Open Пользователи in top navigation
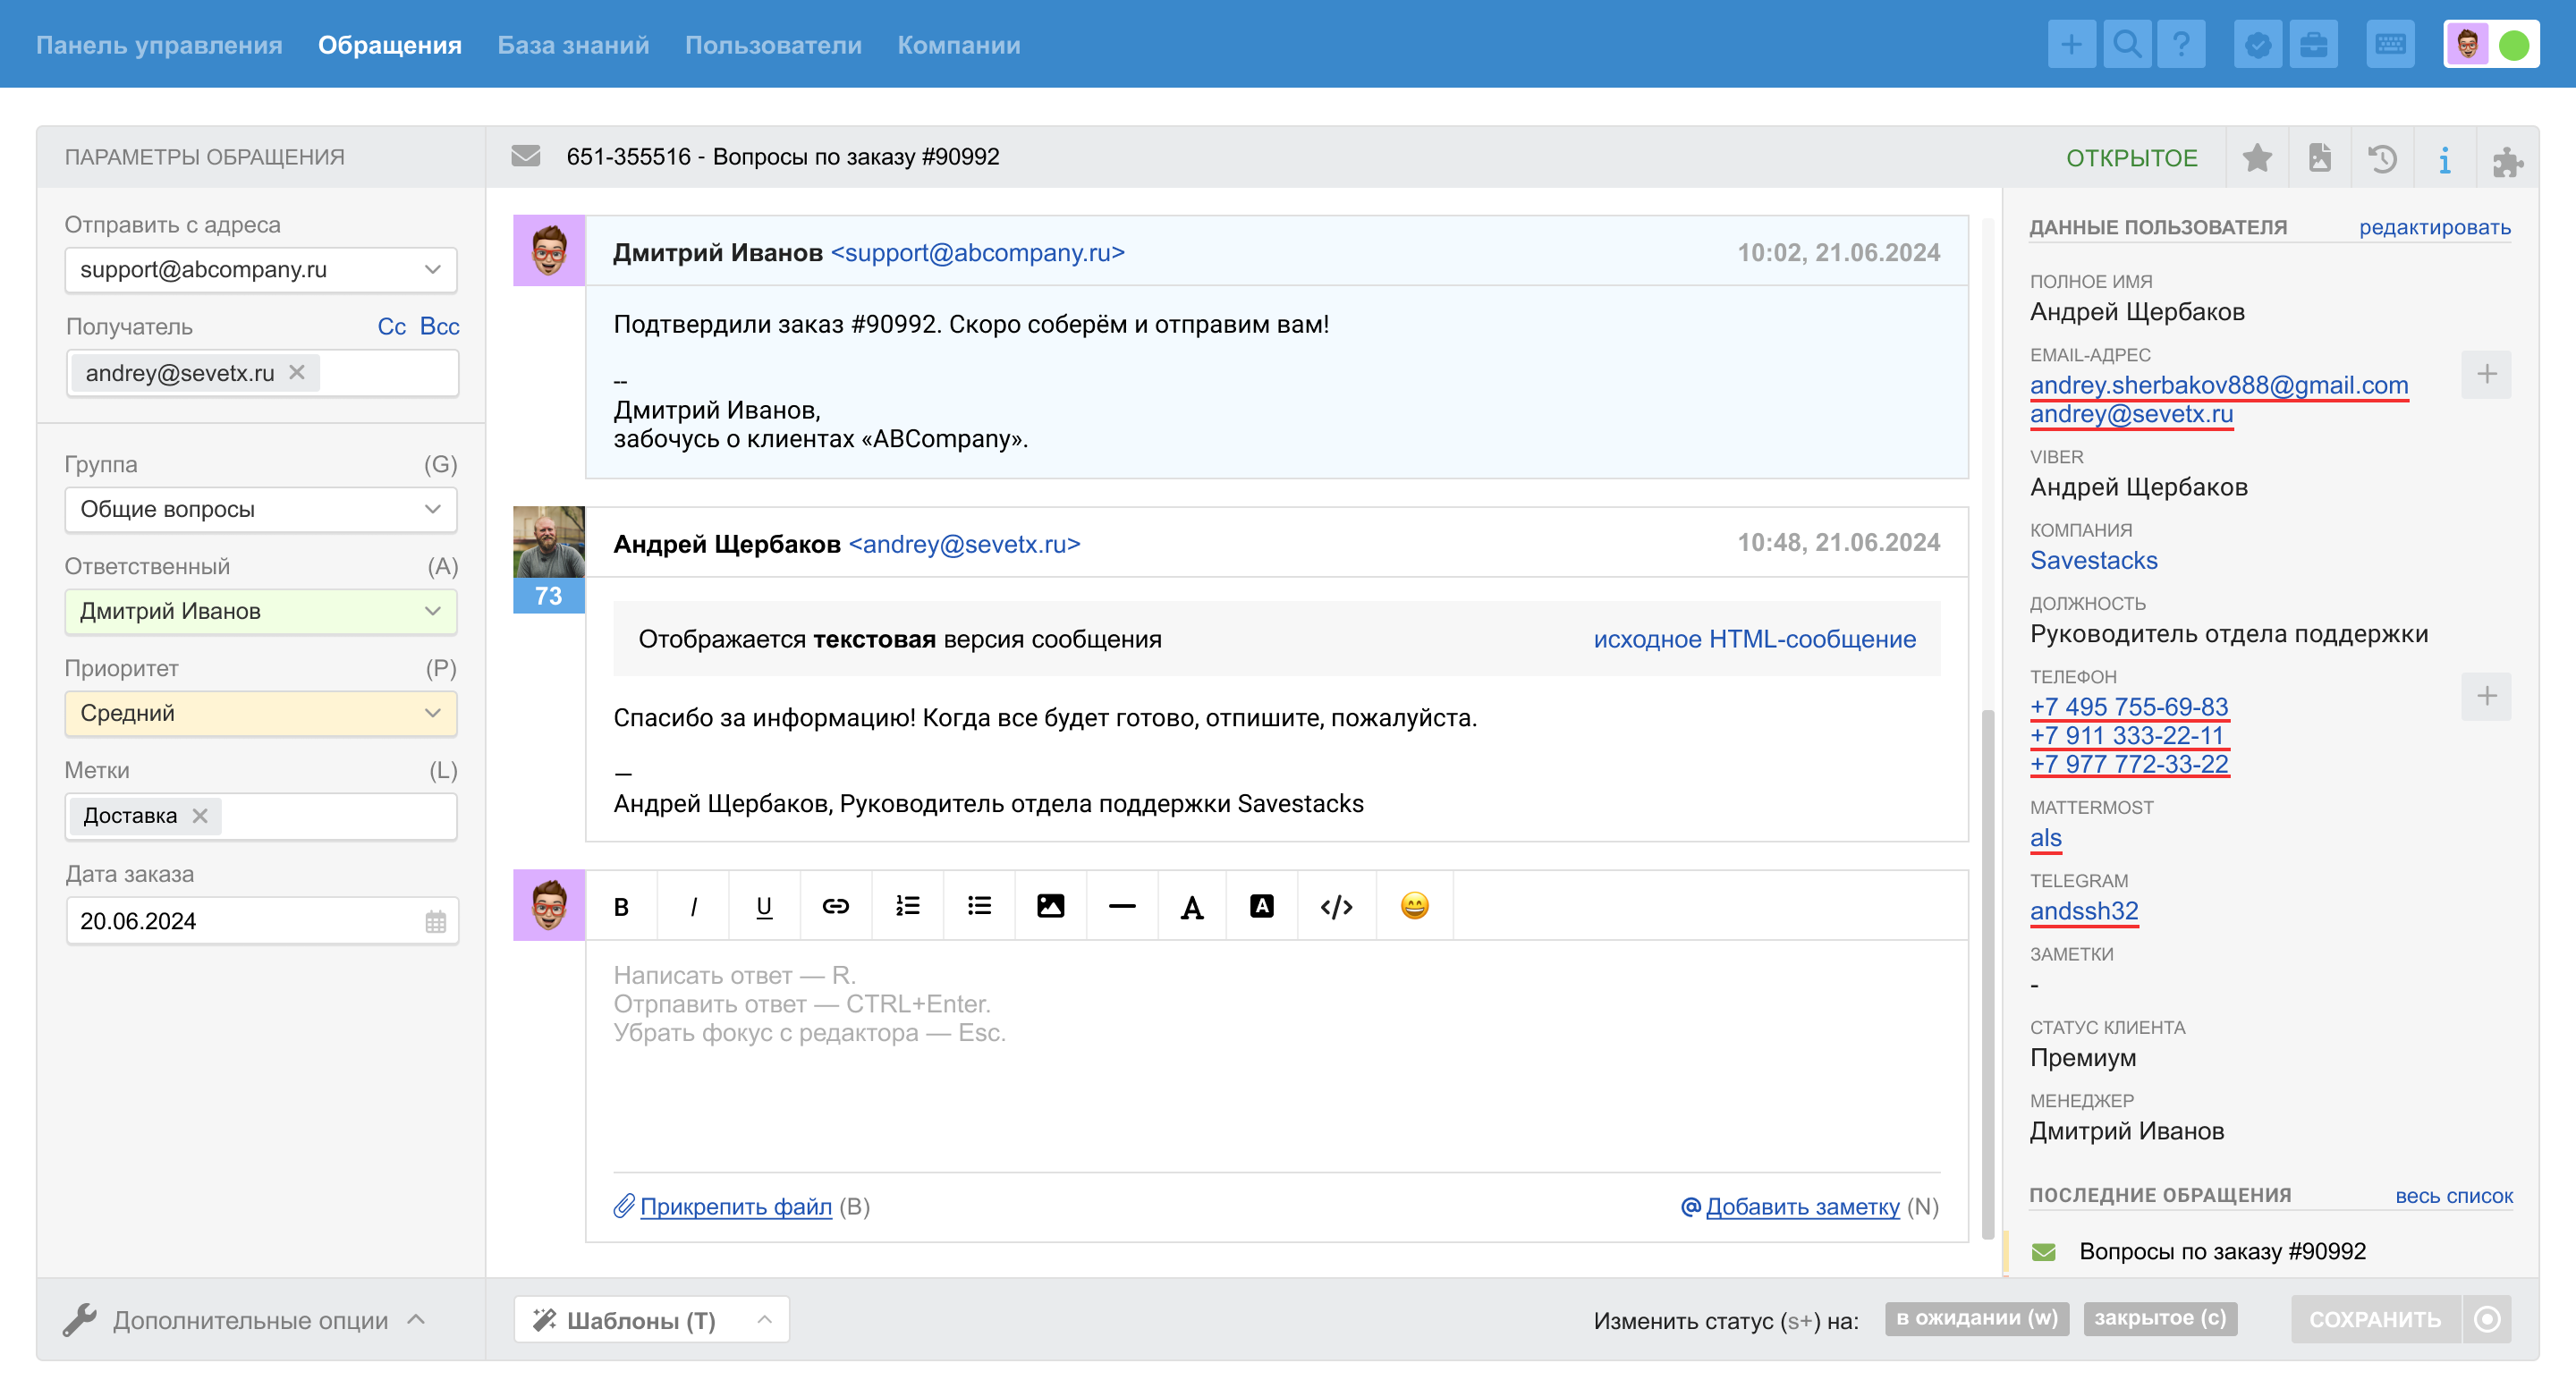Image resolution: width=2576 pixels, height=1397 pixels. point(773,45)
